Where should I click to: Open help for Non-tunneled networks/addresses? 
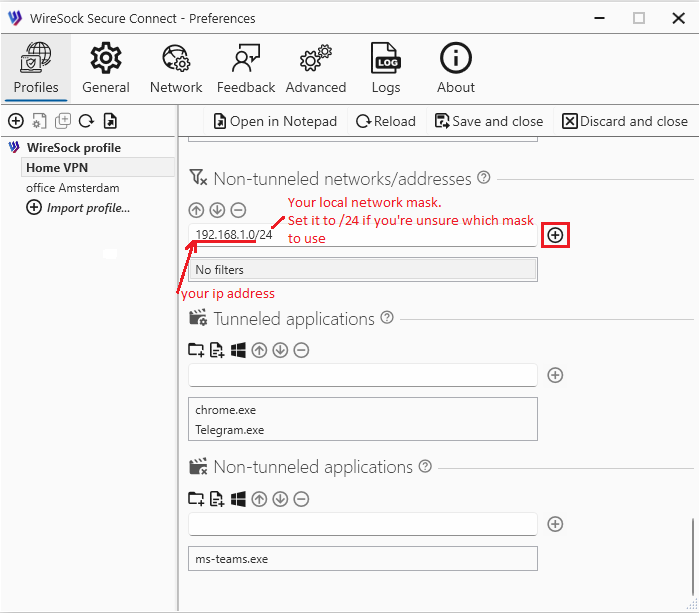pyautogui.click(x=484, y=178)
